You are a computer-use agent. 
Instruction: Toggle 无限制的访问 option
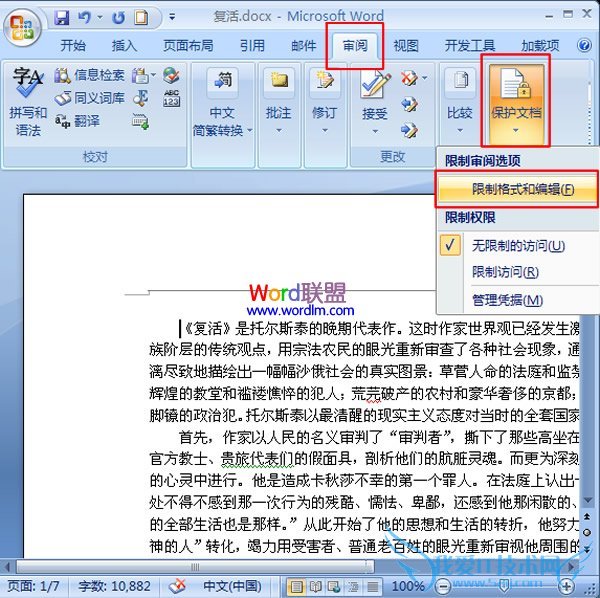(518, 246)
